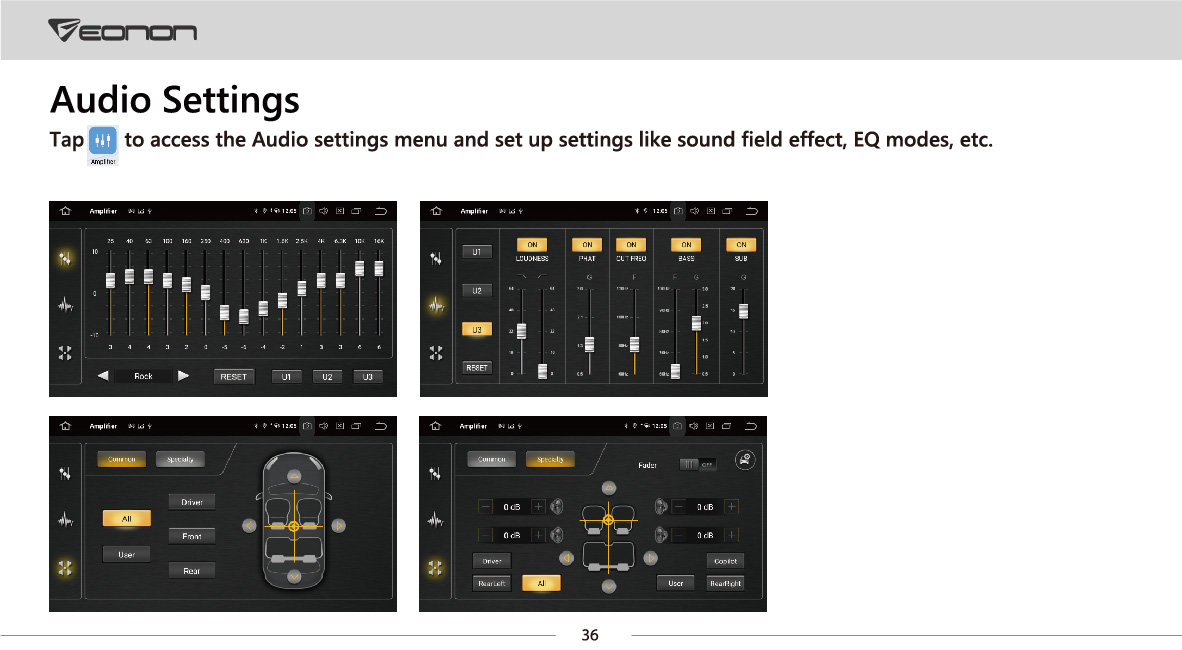
Task: Click RESET button on the Loudness screen
Action: pyautogui.click(x=476, y=368)
